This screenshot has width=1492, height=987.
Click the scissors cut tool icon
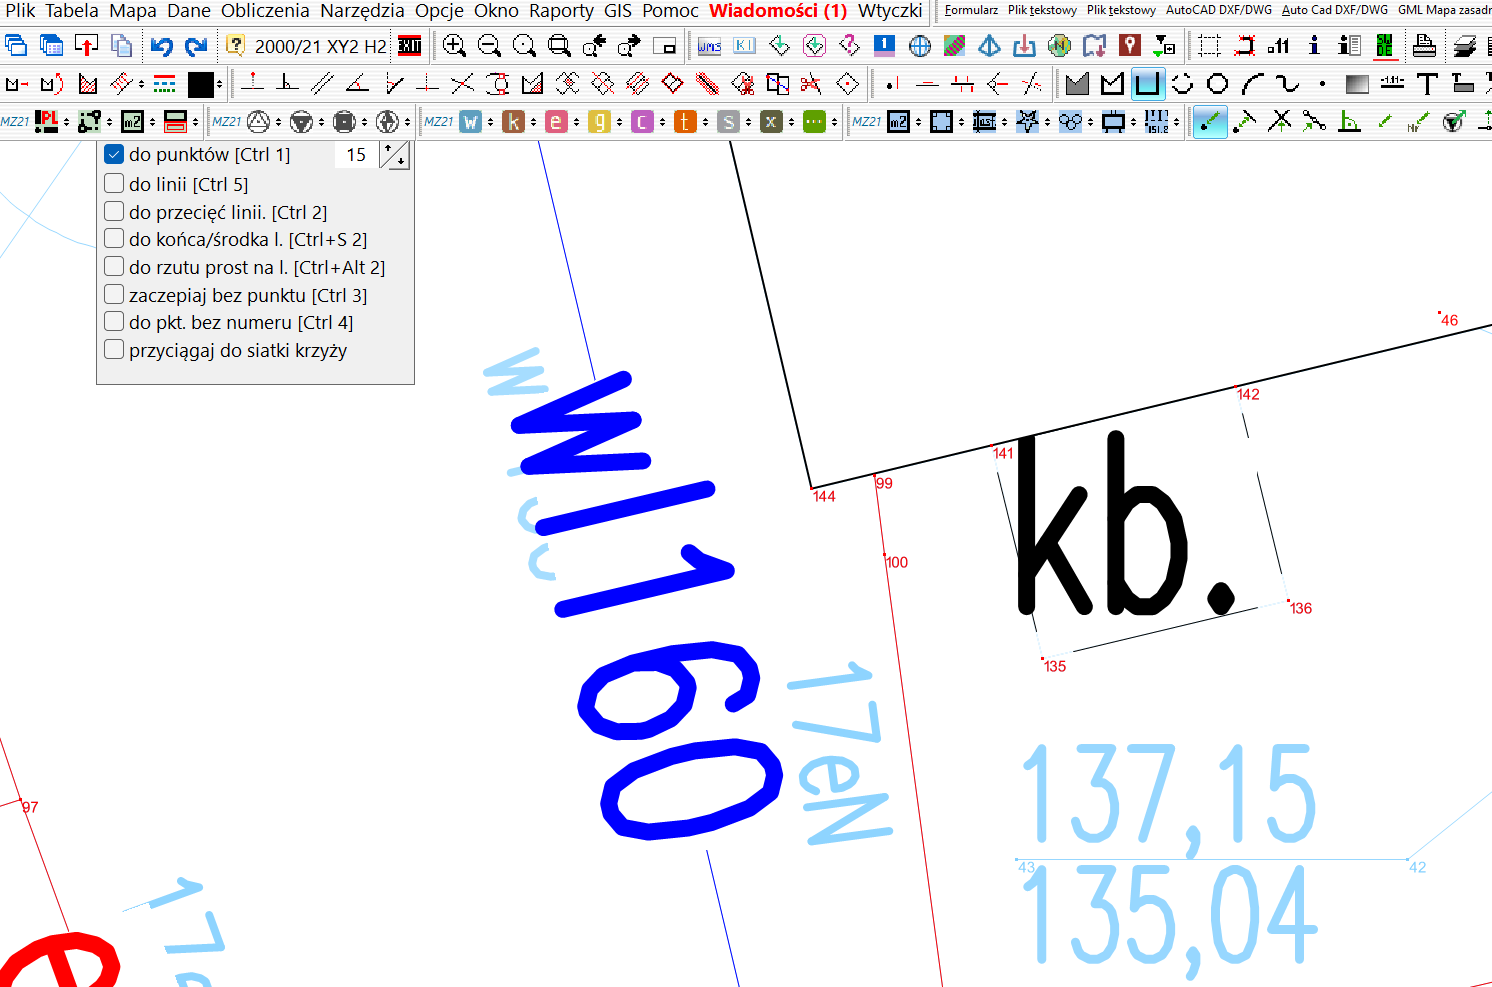point(811,84)
